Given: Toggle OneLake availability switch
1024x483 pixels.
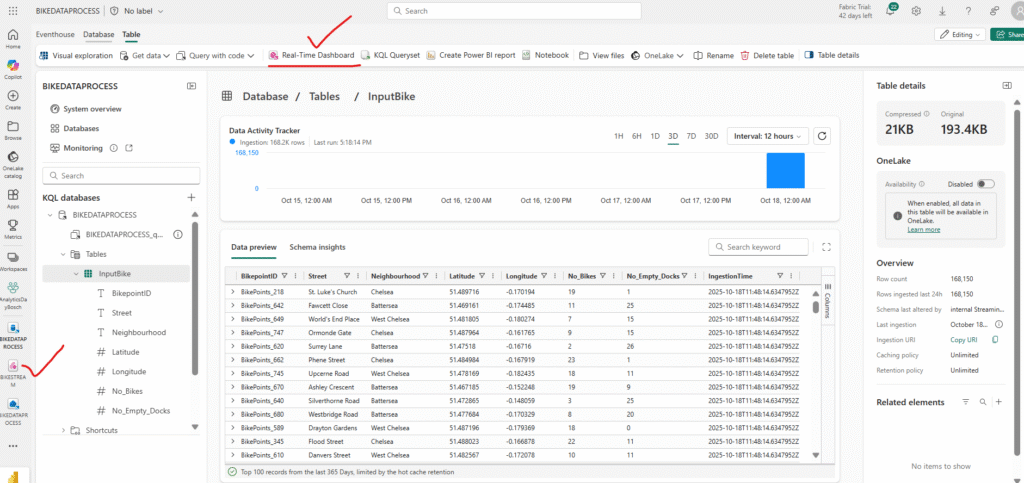Looking at the screenshot, I should [x=986, y=184].
